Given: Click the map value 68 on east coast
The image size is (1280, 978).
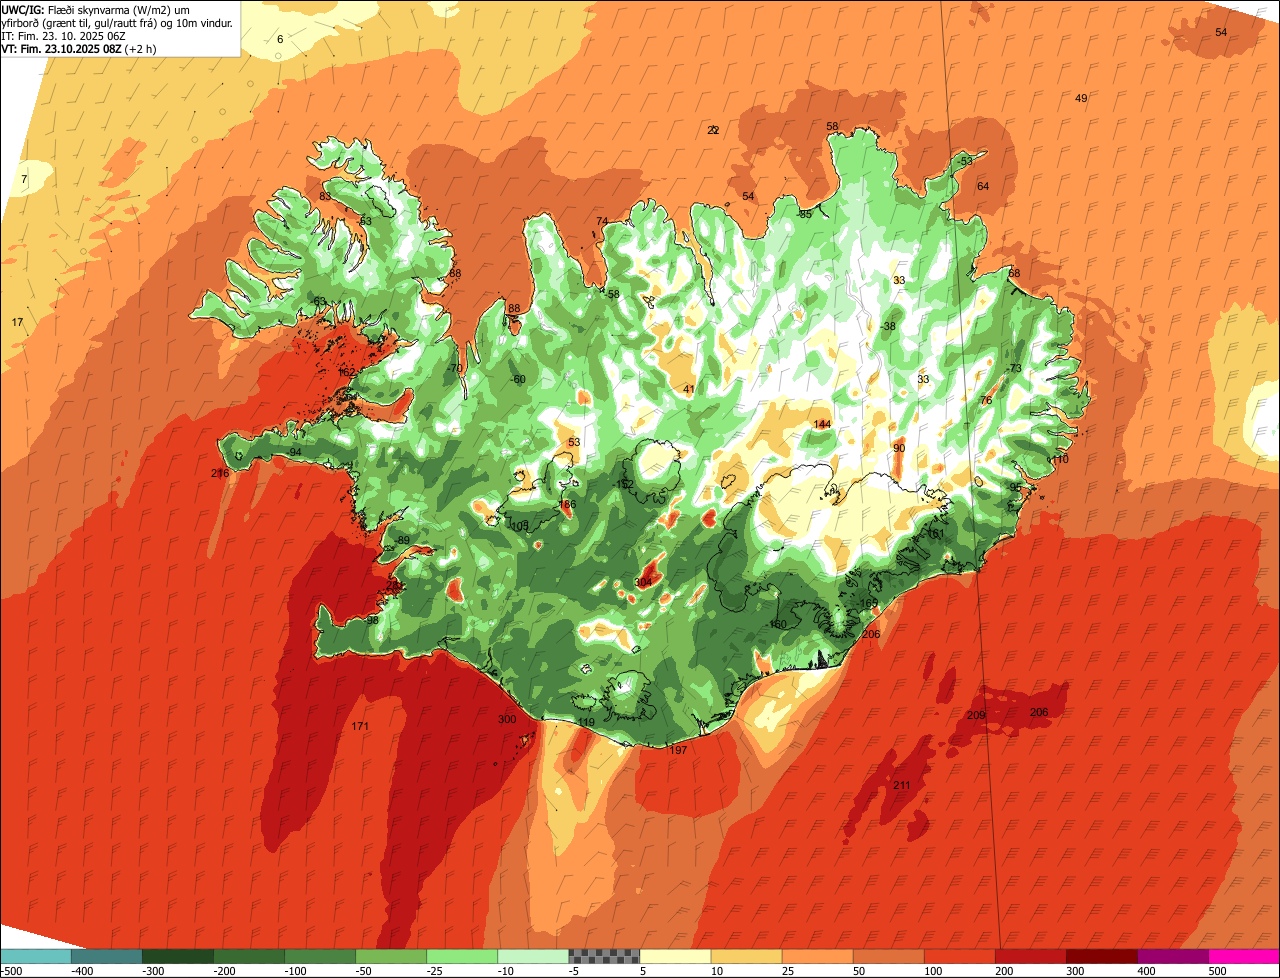Looking at the screenshot, I should click(1014, 273).
